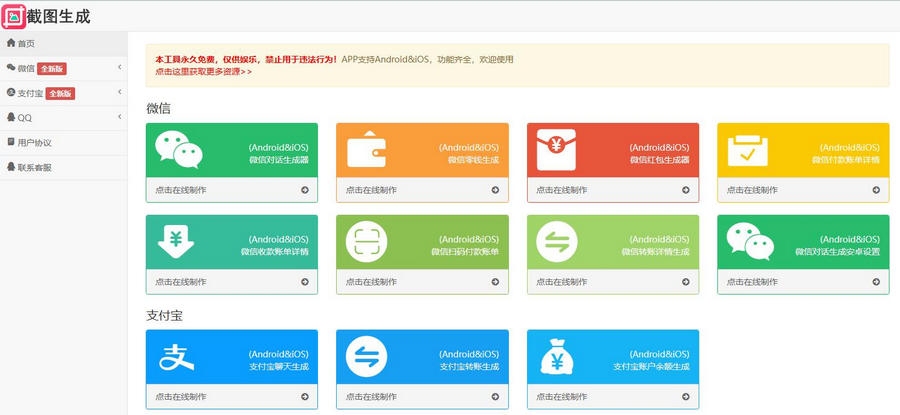The image size is (900, 415).
Task: Select 联系客服 in the sidebar
Action: click(34, 167)
